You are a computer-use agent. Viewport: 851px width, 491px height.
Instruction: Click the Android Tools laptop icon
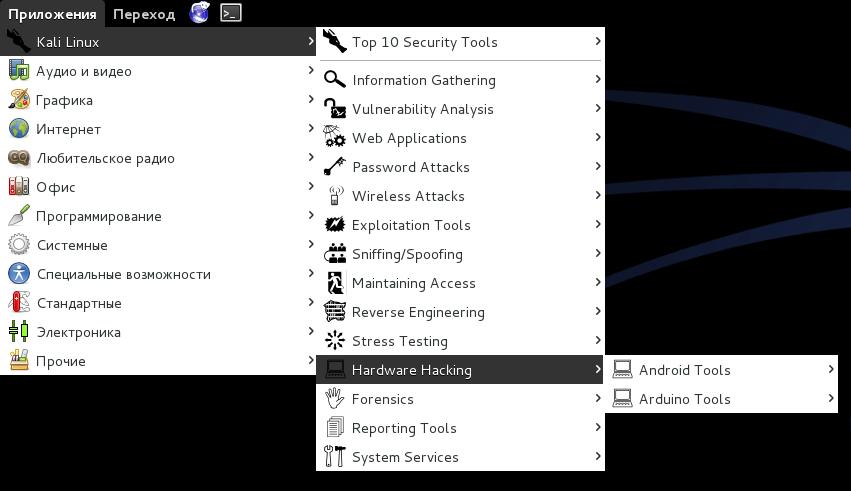(622, 370)
